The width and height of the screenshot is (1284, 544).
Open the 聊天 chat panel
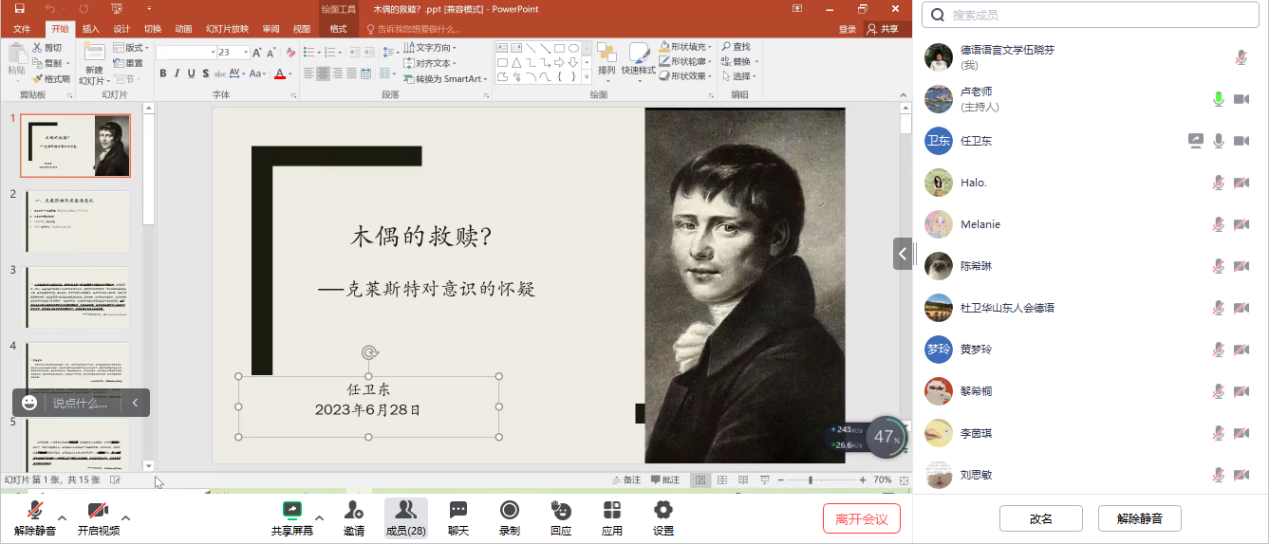pos(458,511)
